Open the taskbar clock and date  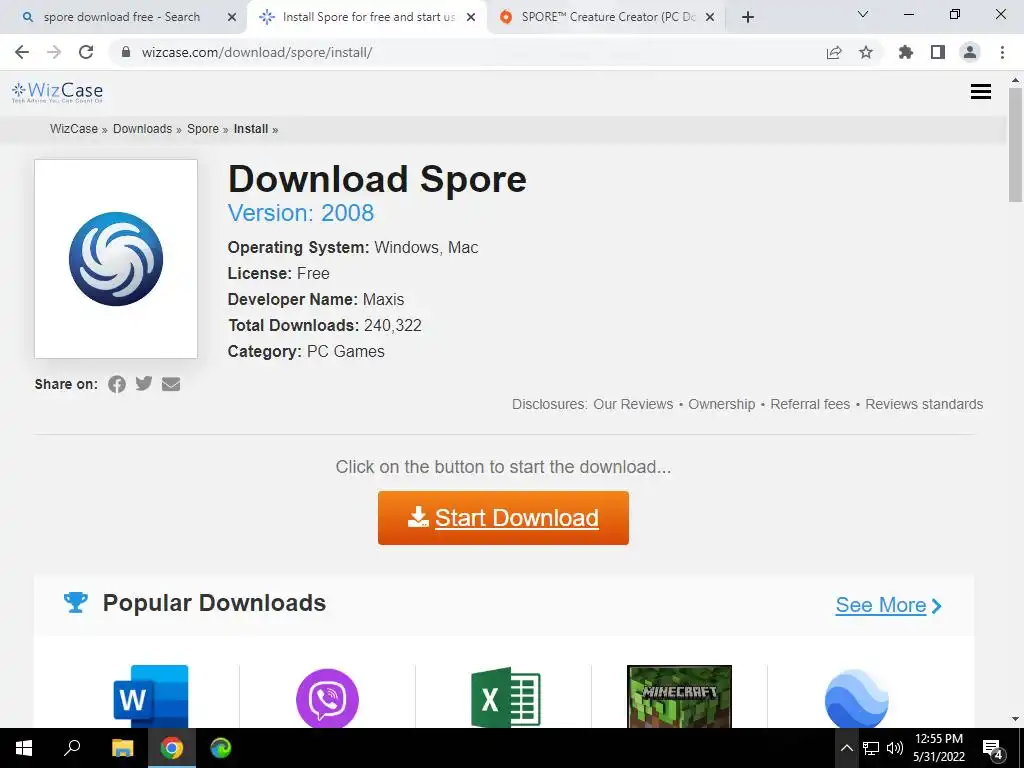[938, 748]
